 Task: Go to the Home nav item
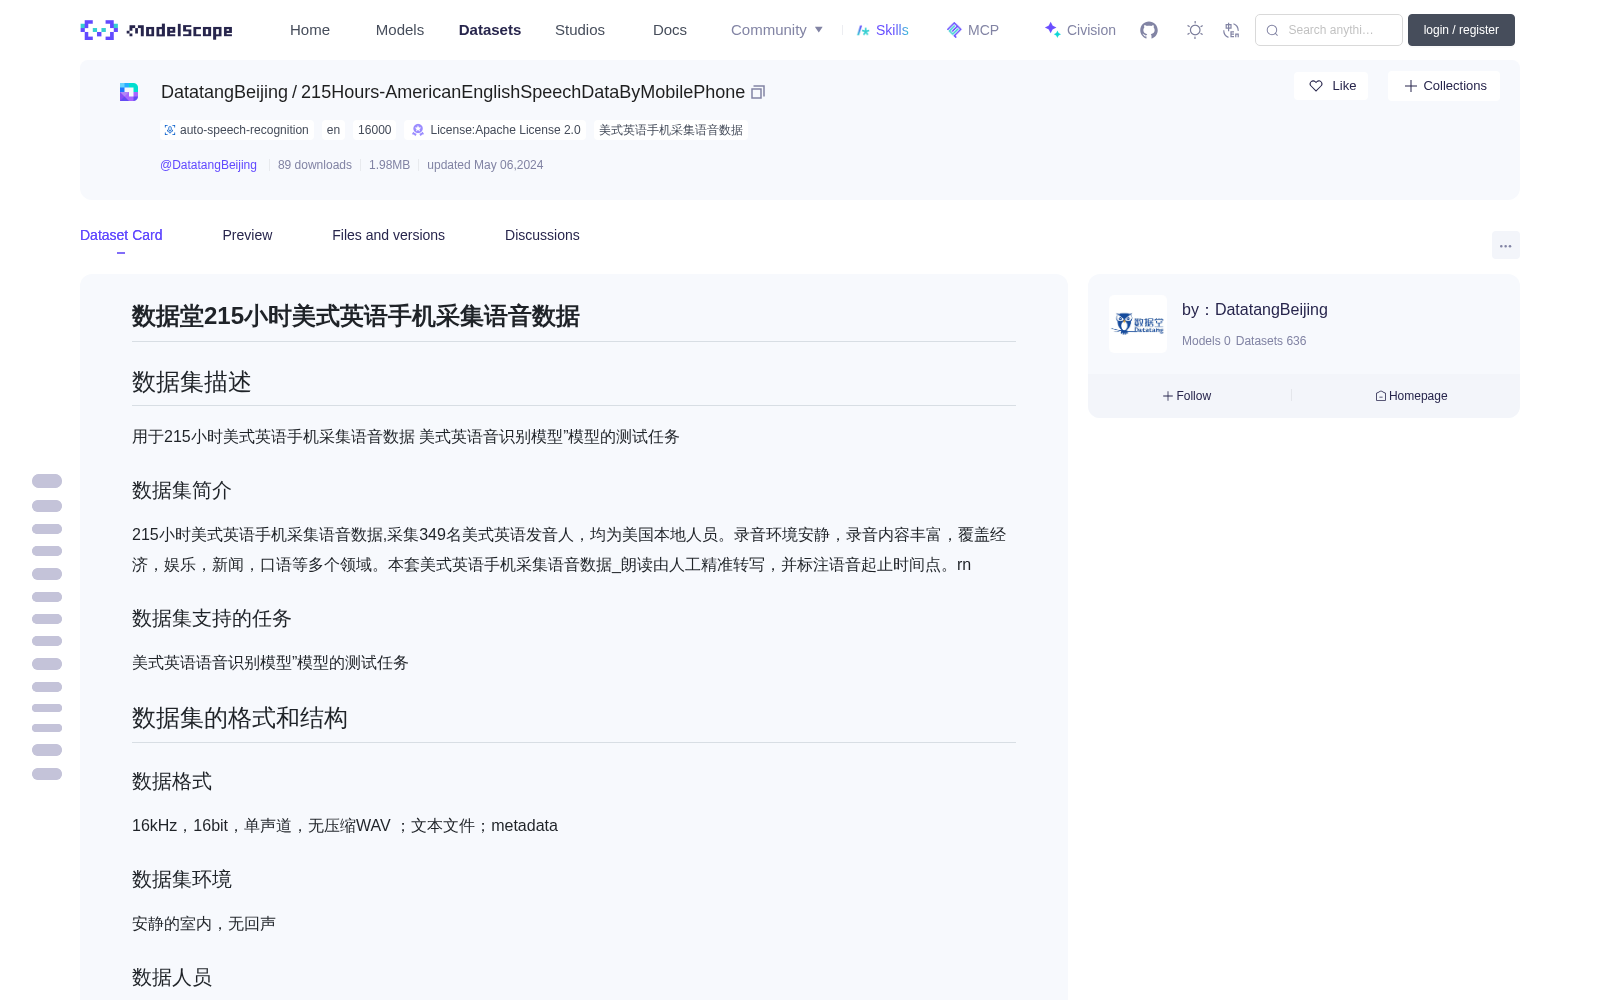coord(310,30)
